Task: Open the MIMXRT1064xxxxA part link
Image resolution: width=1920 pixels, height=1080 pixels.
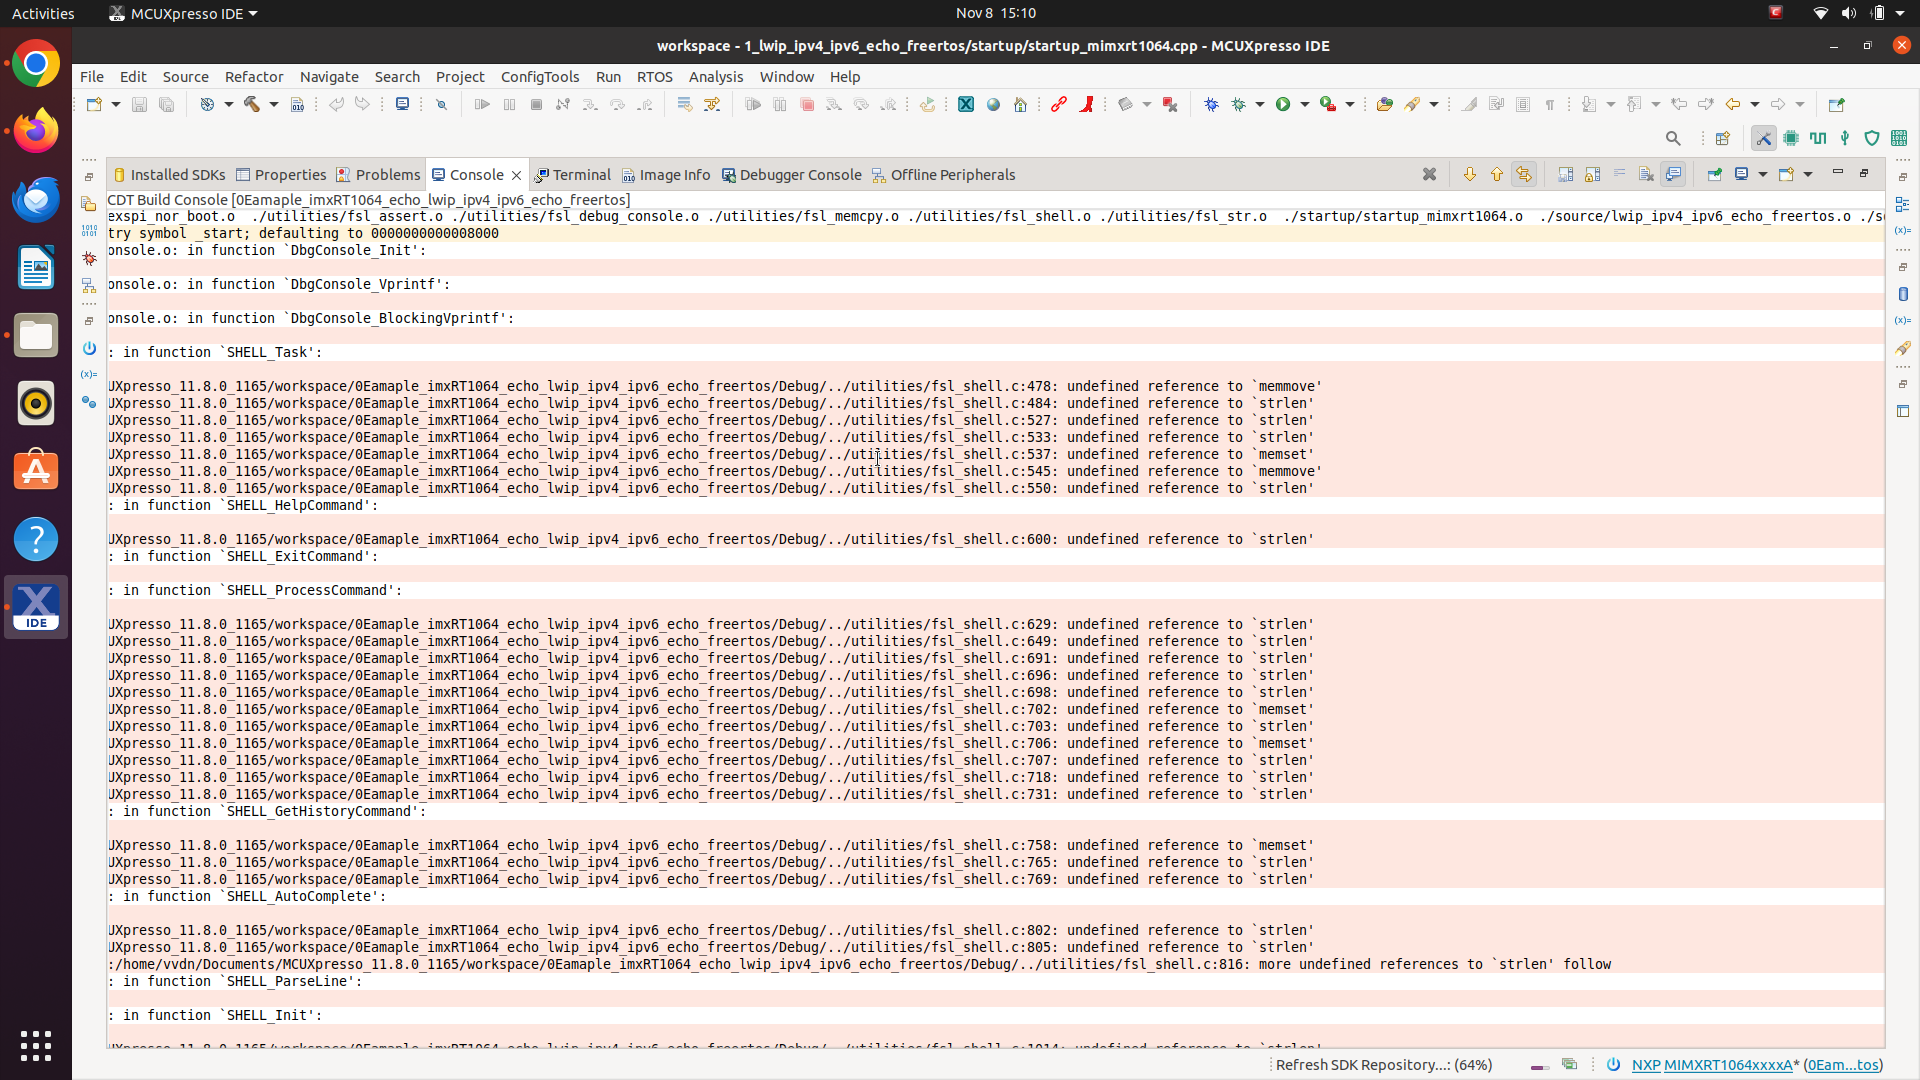Action: (1731, 1065)
